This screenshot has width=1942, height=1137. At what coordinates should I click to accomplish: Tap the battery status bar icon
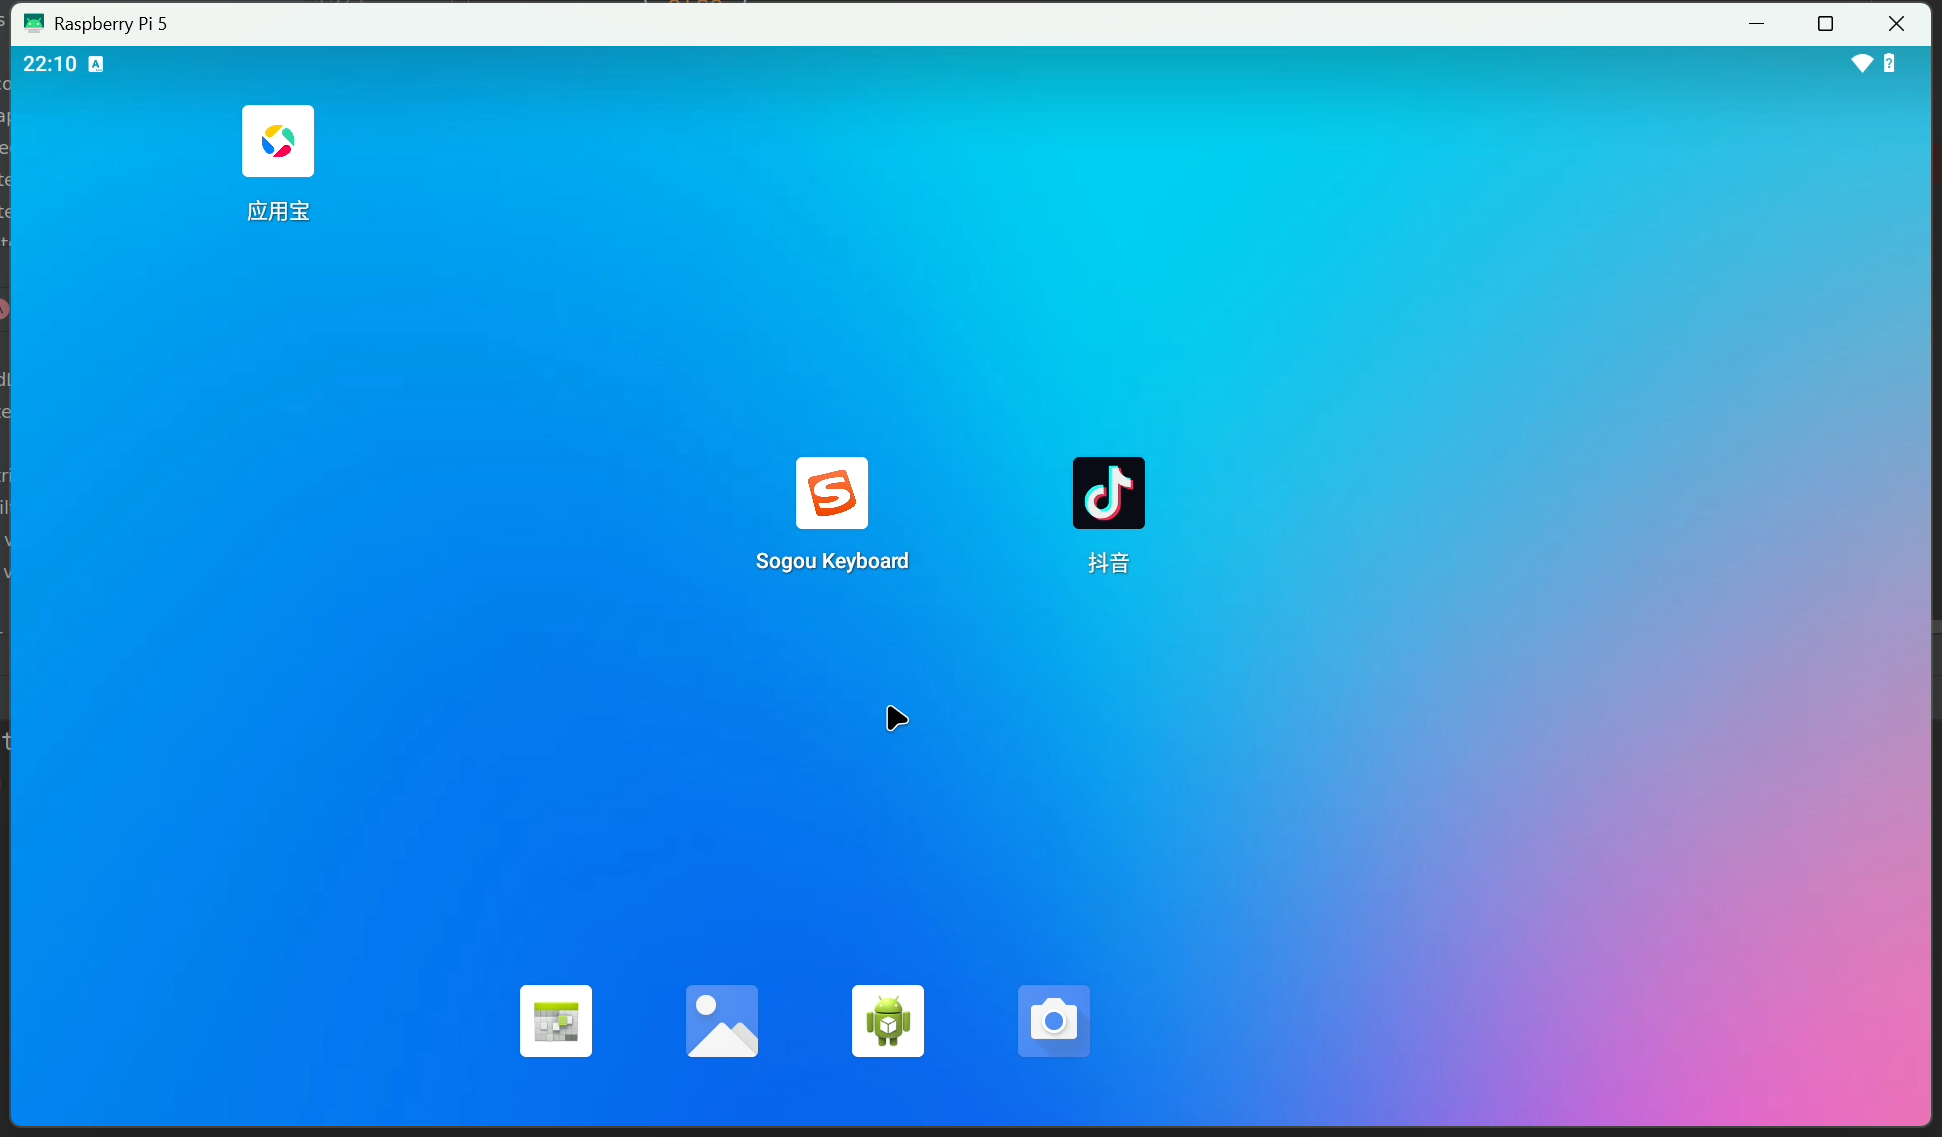pyautogui.click(x=1889, y=64)
